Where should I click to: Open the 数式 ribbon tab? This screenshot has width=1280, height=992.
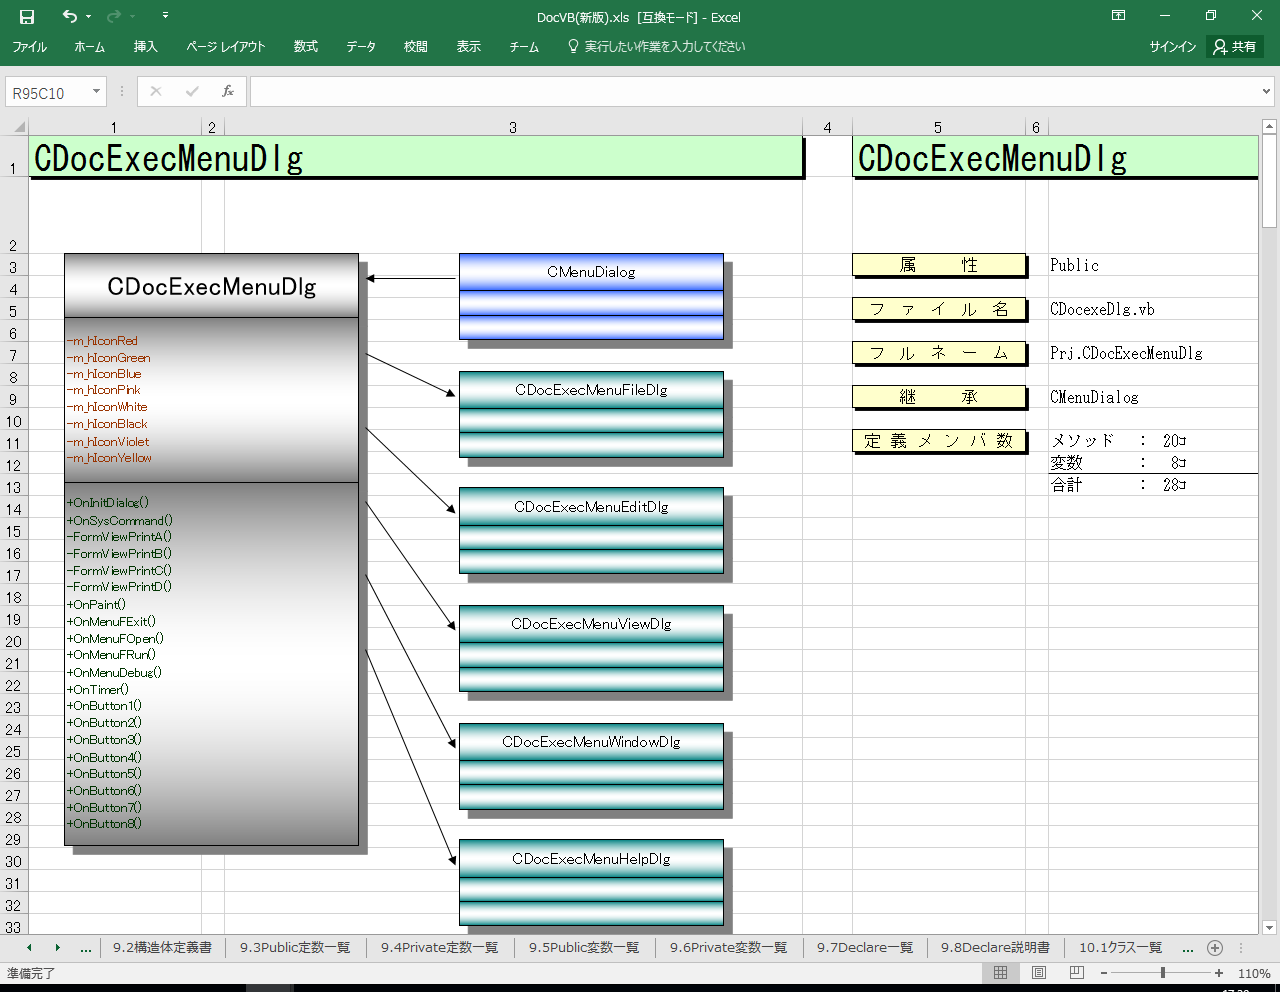pos(305,47)
